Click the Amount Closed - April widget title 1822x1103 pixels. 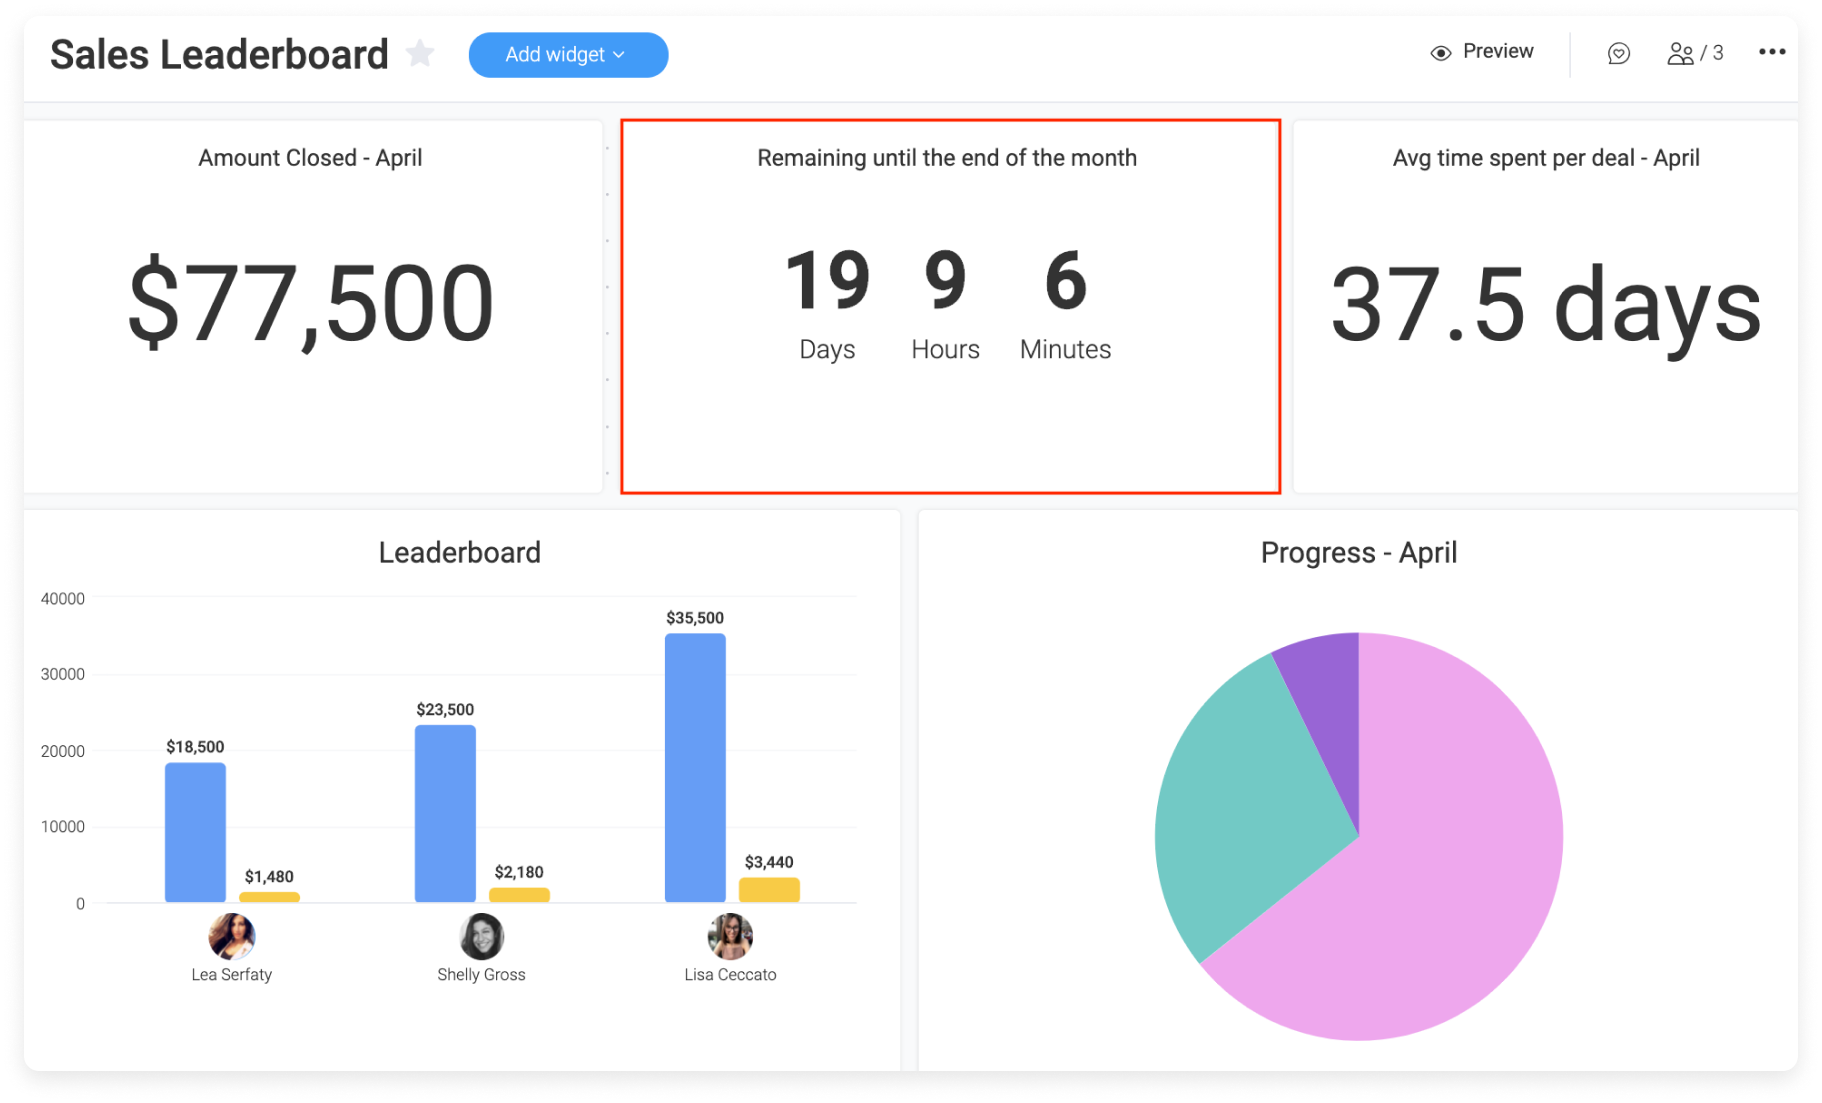(311, 157)
